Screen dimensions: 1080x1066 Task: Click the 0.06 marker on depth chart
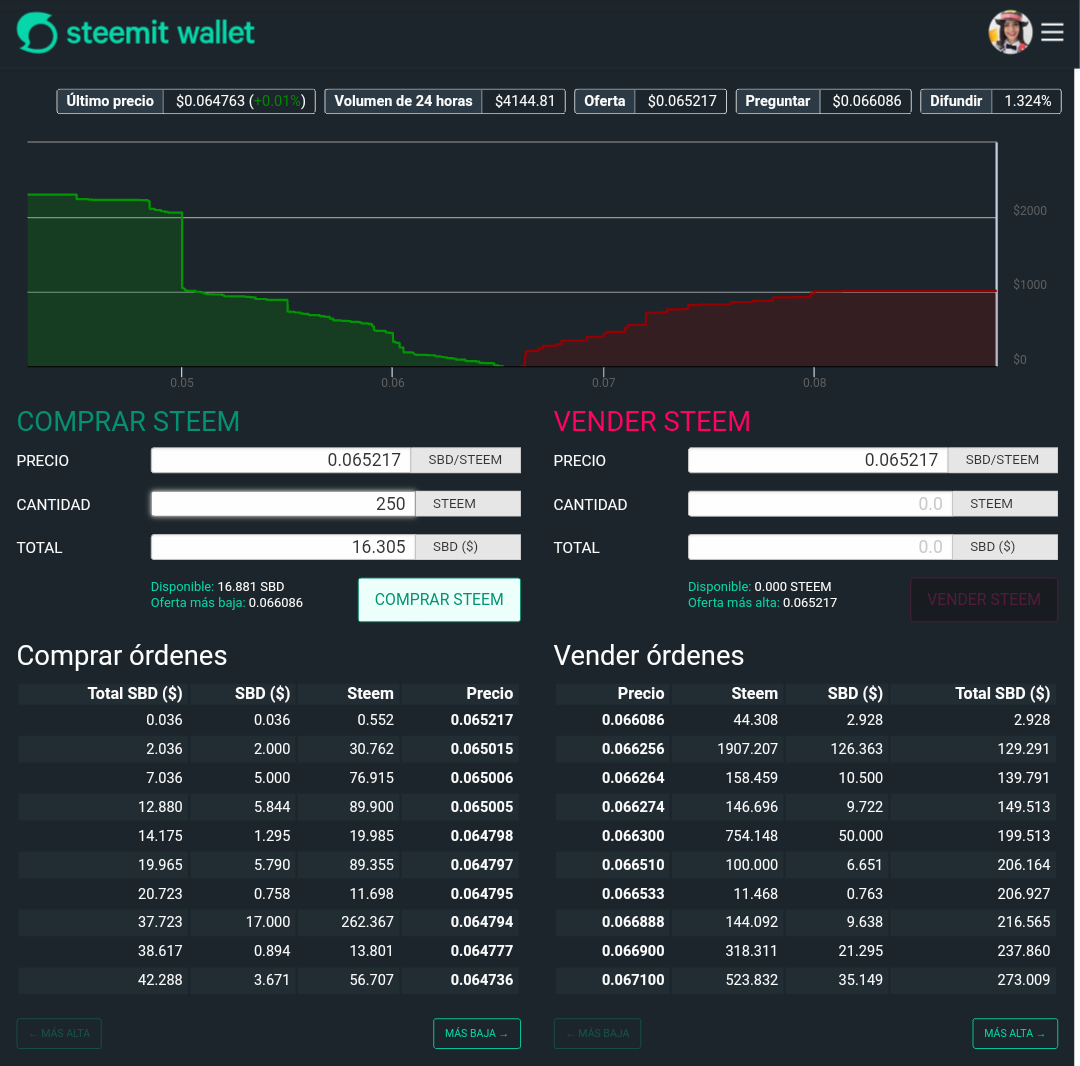(x=393, y=382)
